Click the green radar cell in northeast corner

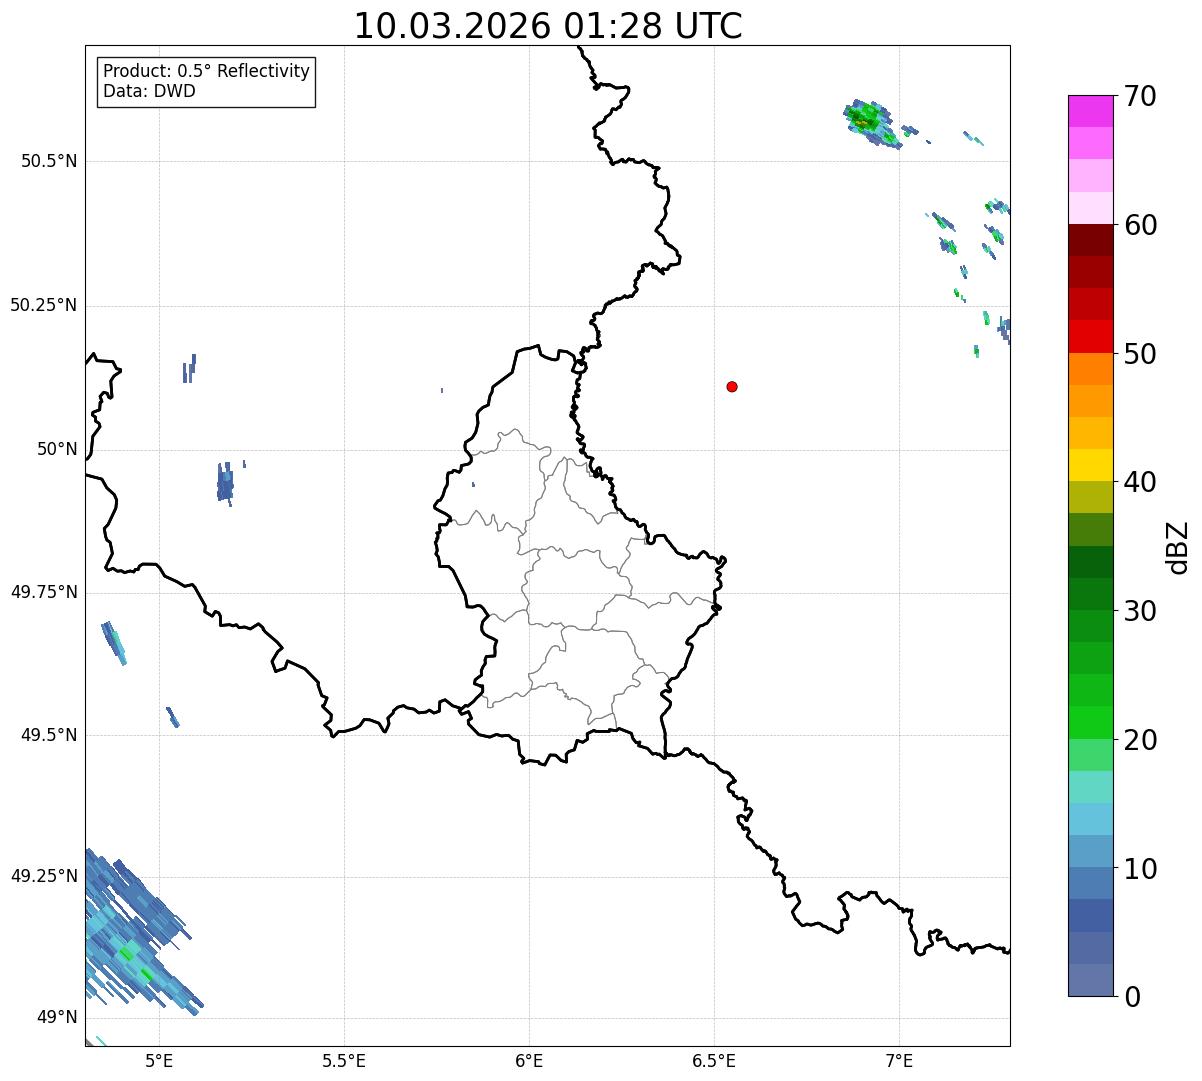[x=872, y=123]
